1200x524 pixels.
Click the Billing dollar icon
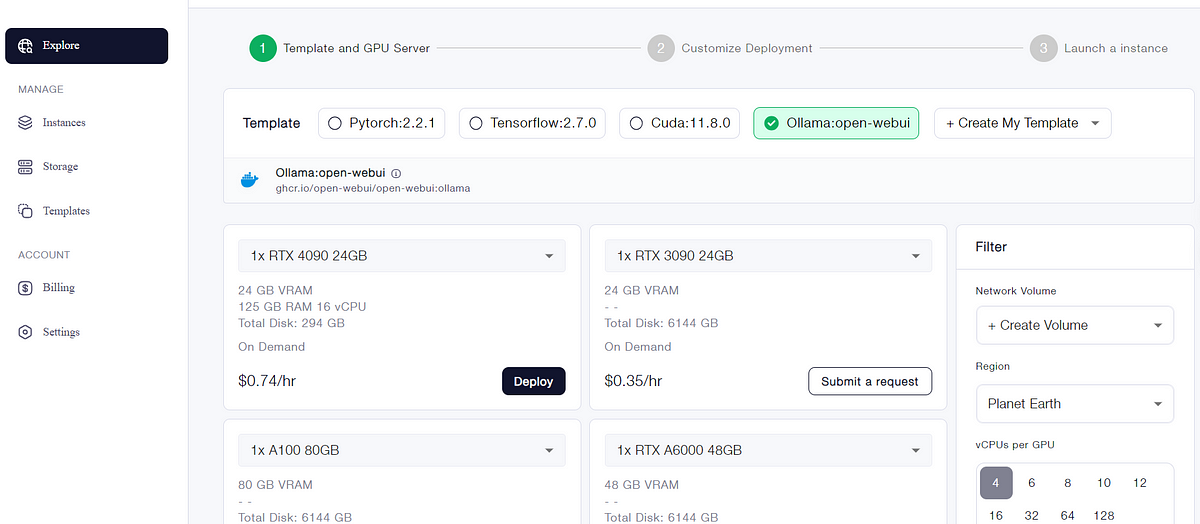26,288
